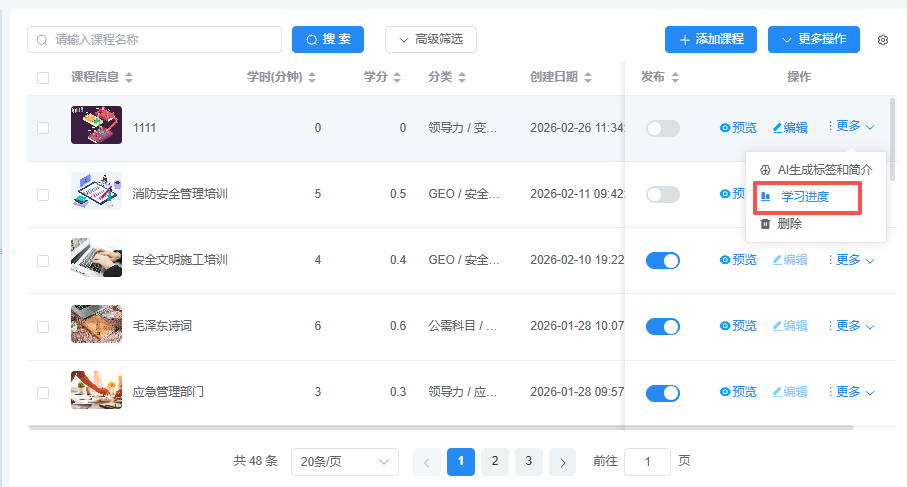Click the horizontal table scrollbar
907x487 pixels.
coord(441,428)
